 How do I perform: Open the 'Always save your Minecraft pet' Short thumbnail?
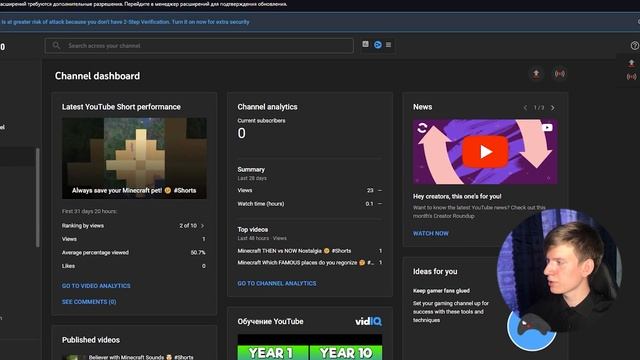(x=134, y=158)
